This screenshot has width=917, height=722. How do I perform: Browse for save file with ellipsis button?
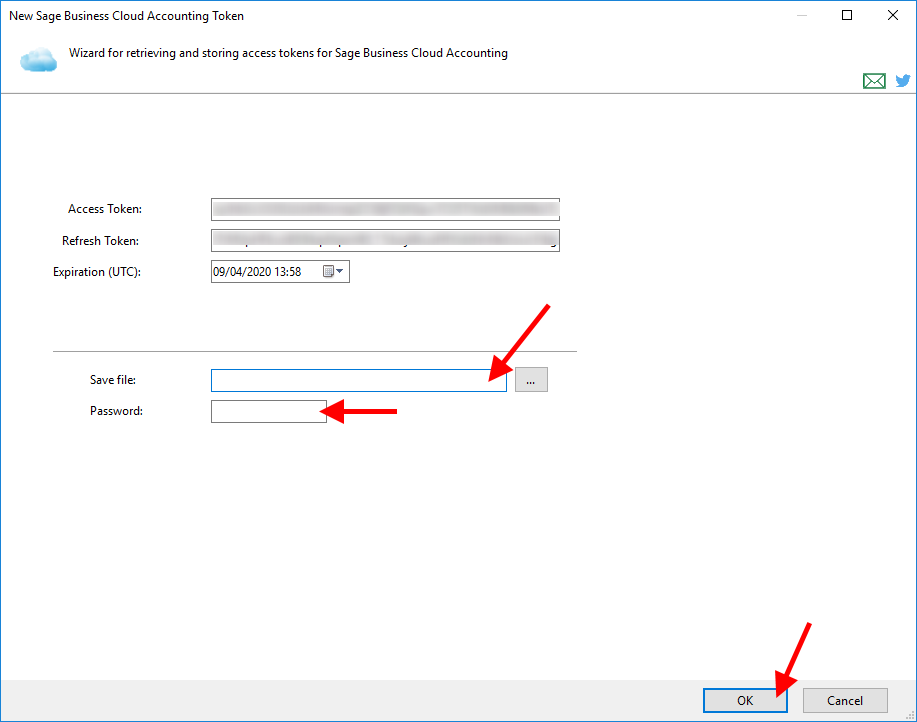531,379
